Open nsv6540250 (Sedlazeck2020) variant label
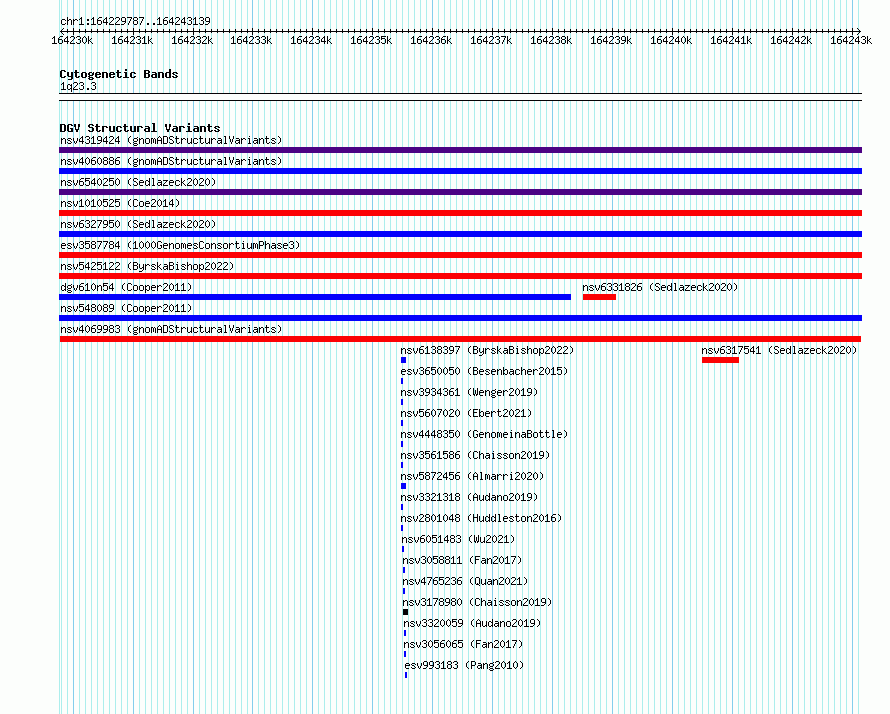Screen dimensions: 890x714 [x=138, y=182]
